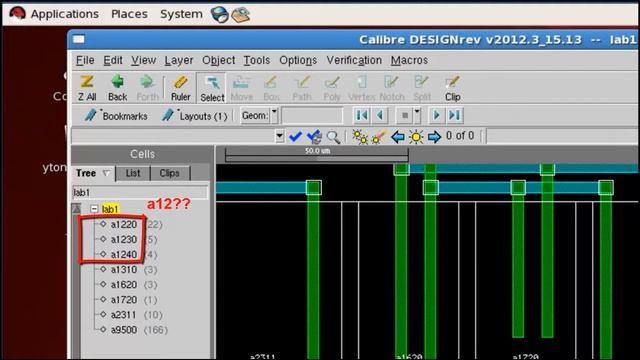Open the Bookmarks menu button
The image size is (640, 360).
pyautogui.click(x=116, y=116)
